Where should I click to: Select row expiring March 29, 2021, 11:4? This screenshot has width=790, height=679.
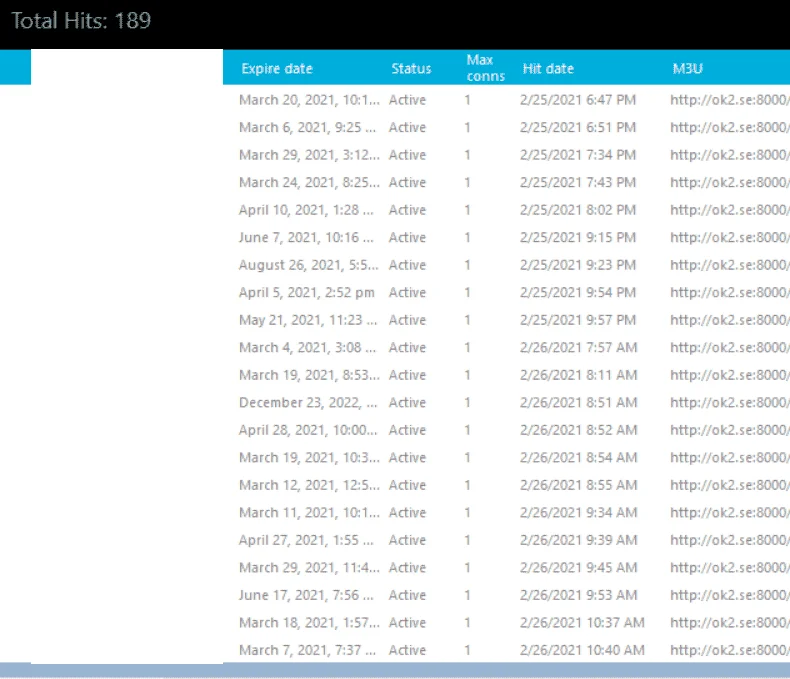point(506,568)
